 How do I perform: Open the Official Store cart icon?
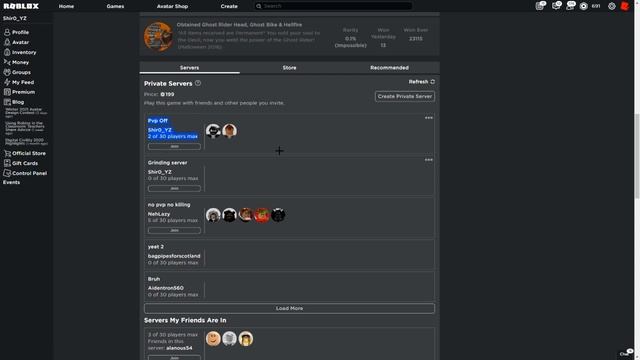(7, 153)
